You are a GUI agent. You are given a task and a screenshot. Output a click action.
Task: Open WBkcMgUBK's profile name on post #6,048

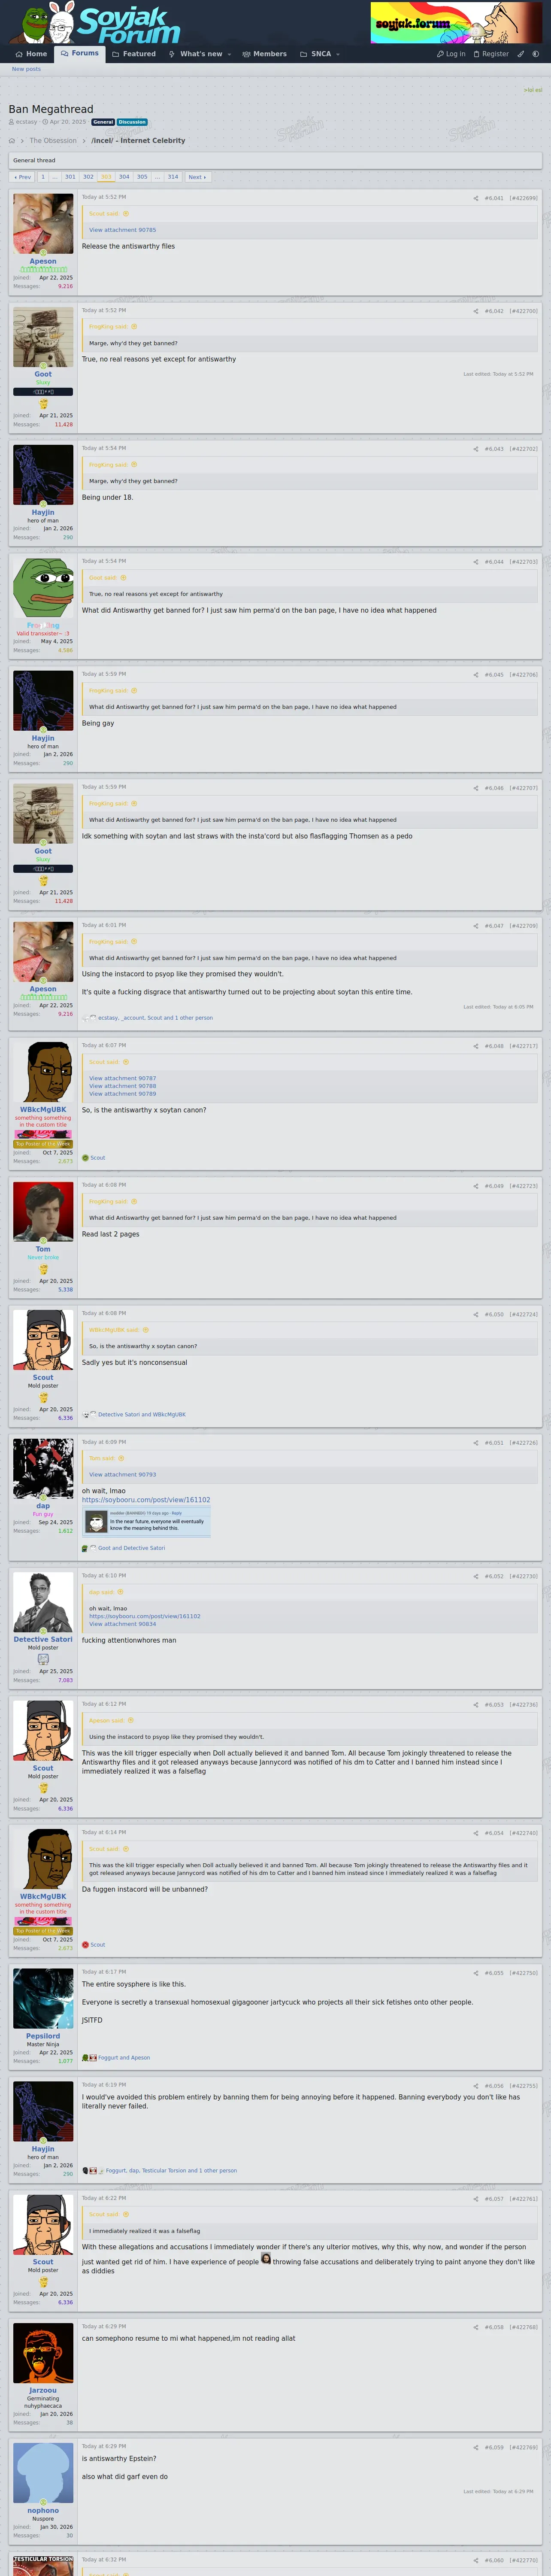pos(43,1109)
